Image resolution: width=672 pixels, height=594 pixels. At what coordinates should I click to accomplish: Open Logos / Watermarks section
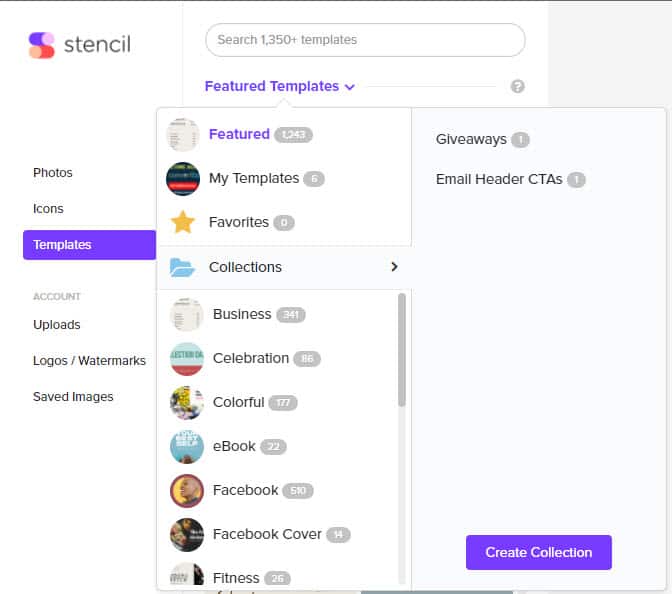coord(89,361)
